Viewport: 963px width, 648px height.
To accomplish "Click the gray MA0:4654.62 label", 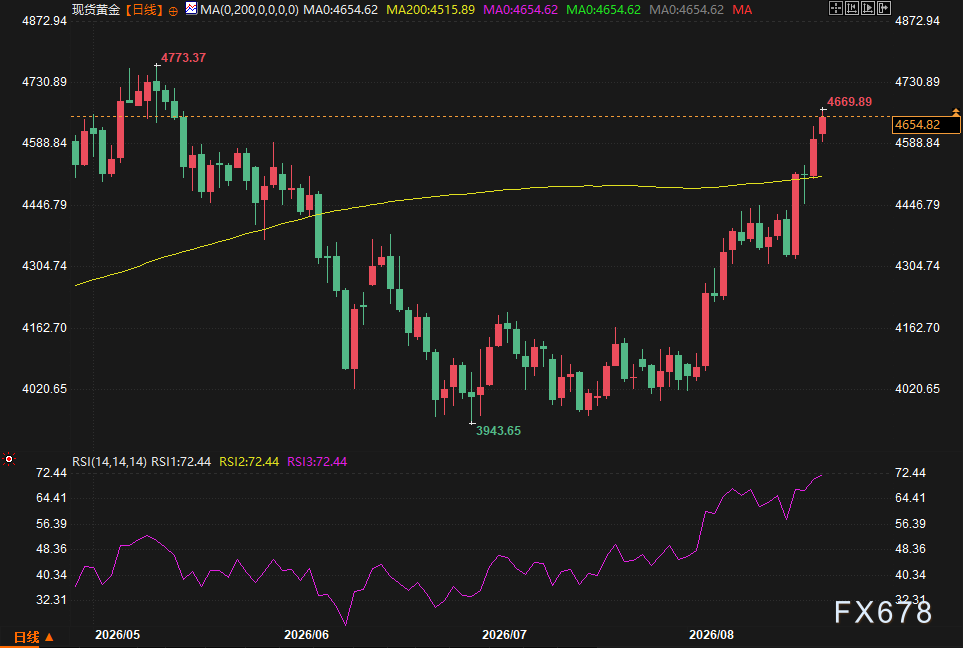I will (x=686, y=10).
